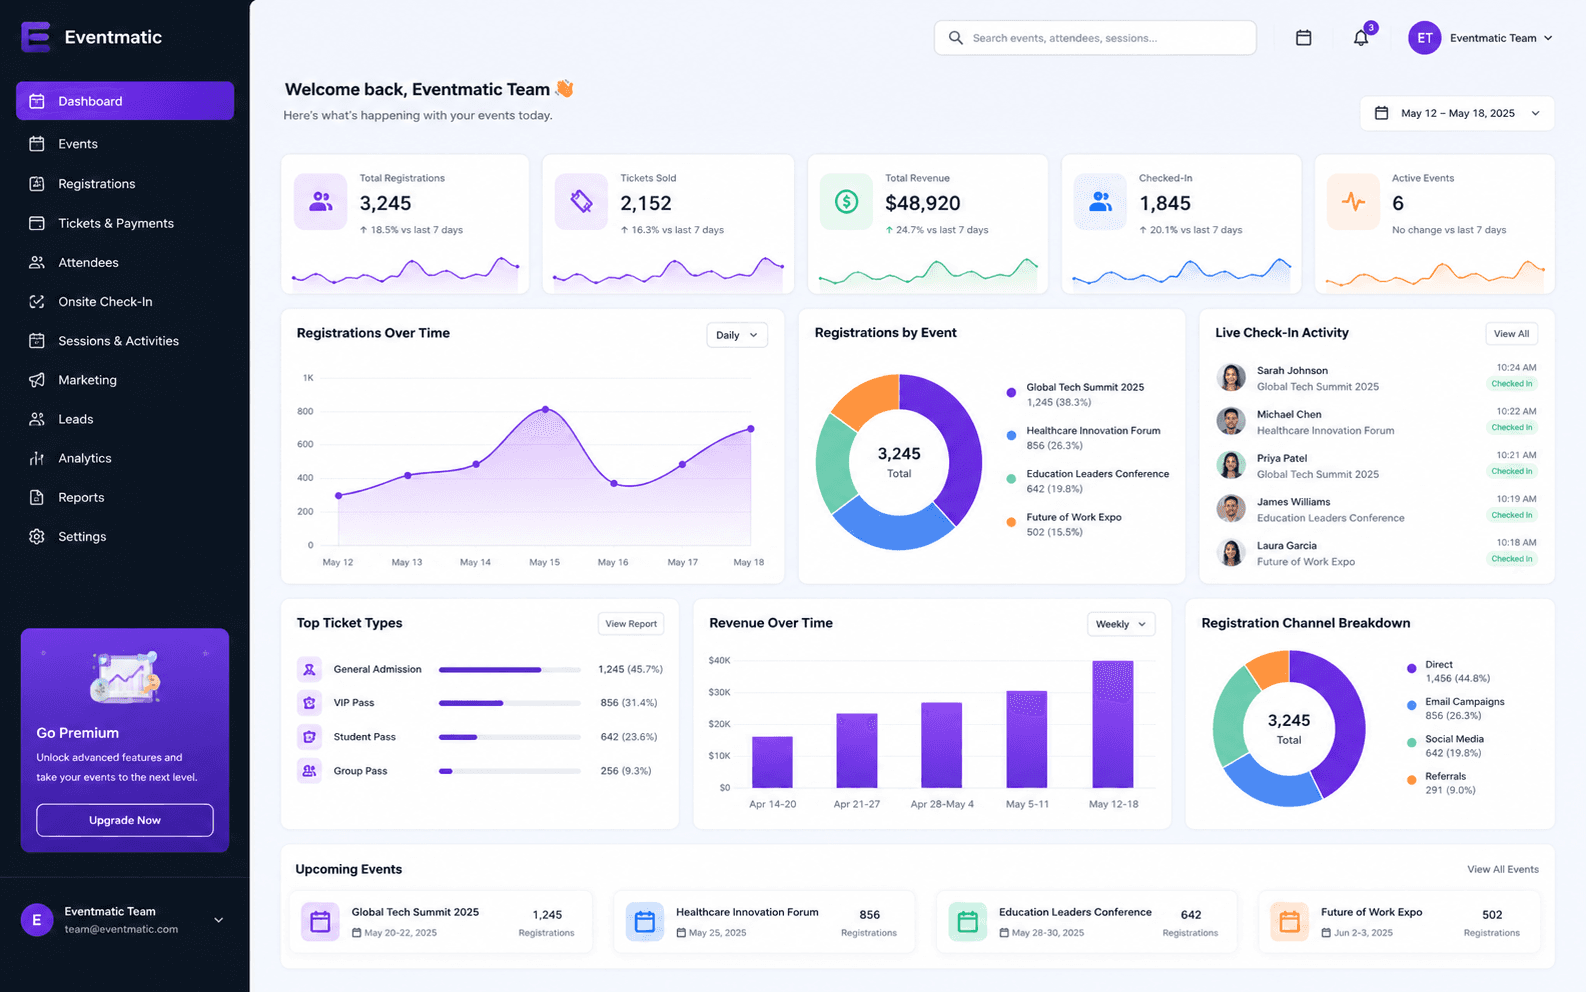Expand the sidebar account chevron
The width and height of the screenshot is (1586, 992).
(x=218, y=920)
